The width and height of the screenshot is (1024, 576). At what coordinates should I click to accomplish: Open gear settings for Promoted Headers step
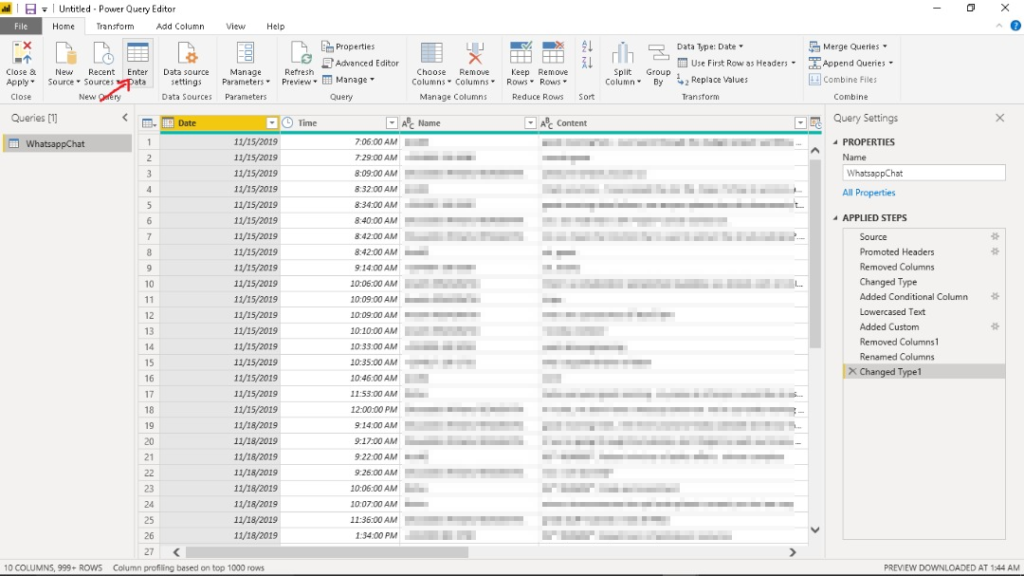coord(995,251)
